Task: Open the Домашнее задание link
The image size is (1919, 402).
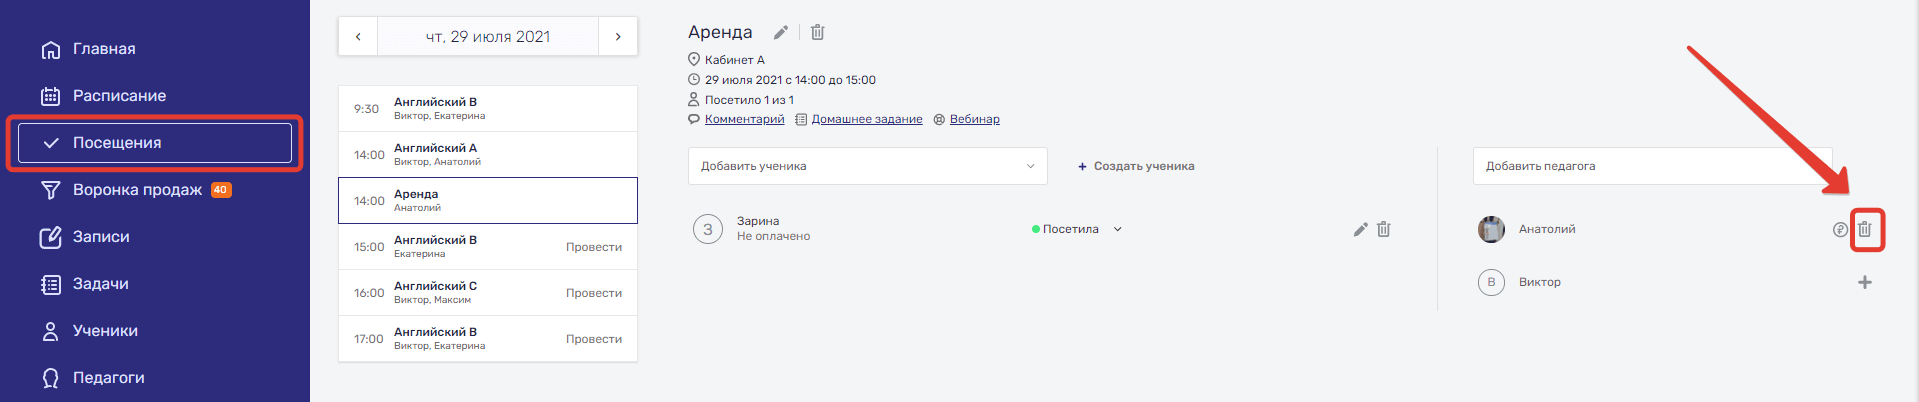Action: tap(866, 119)
